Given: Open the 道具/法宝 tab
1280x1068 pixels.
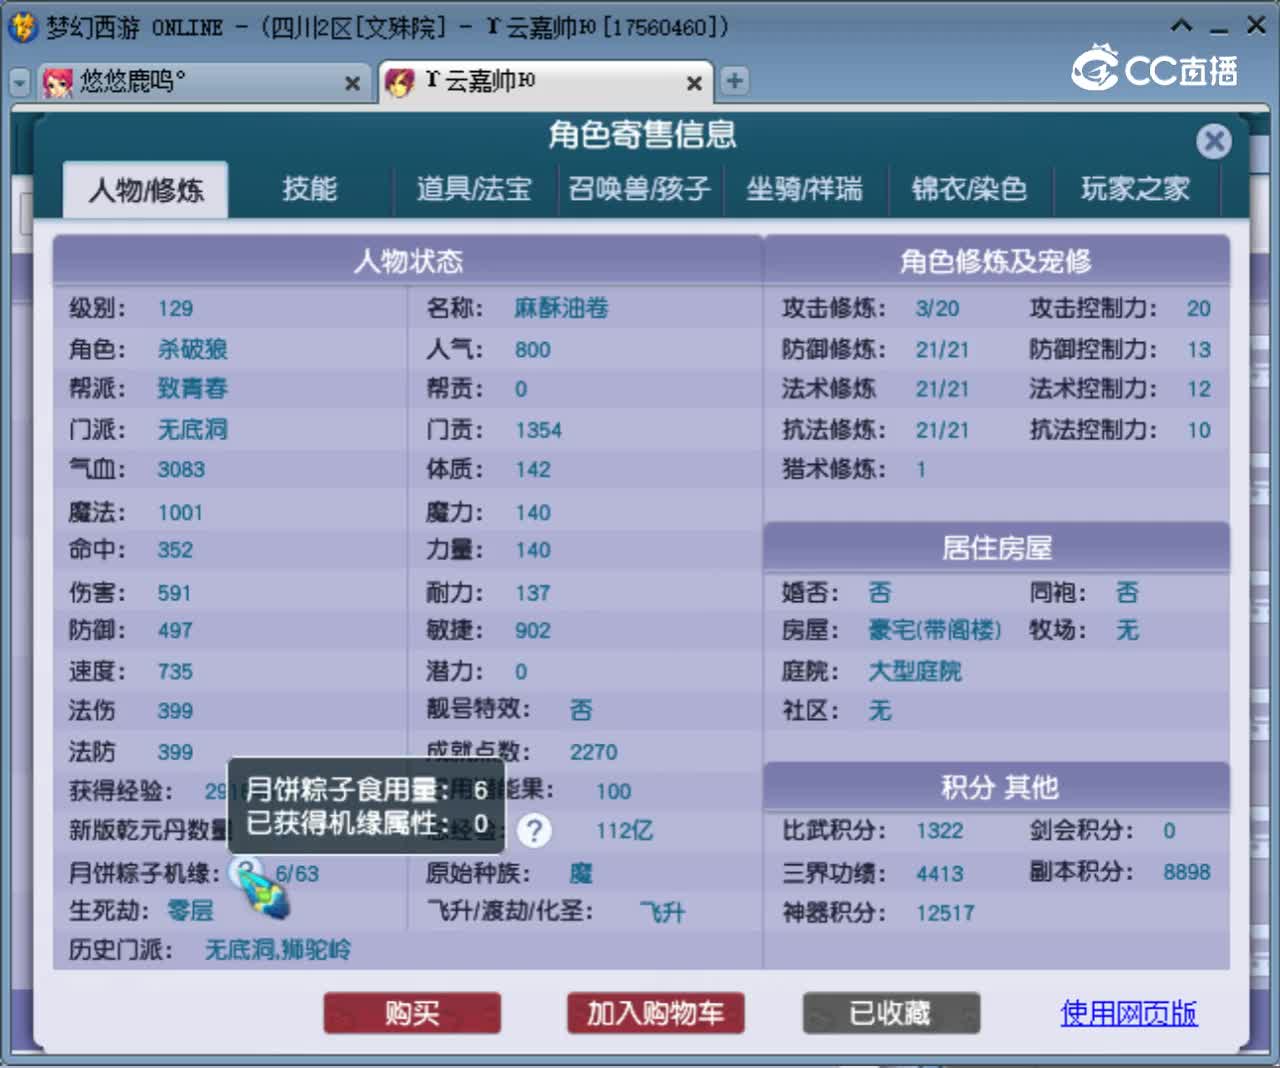Looking at the screenshot, I should (474, 188).
